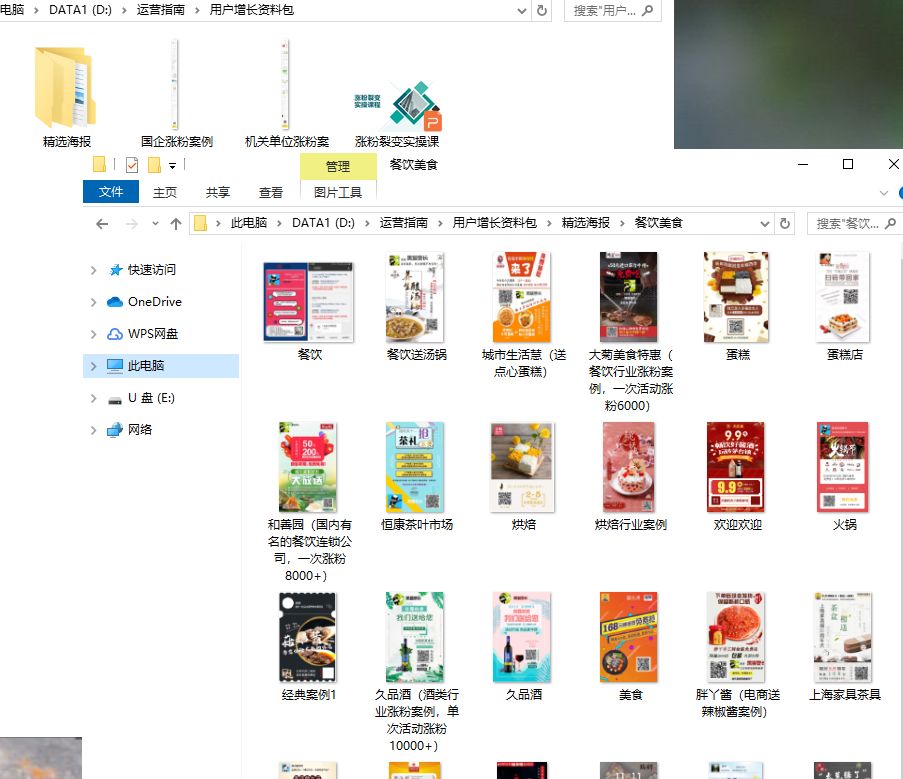Viewport: 903px width, 779px height.
Task: Click 餐饮美食 in address breadcrumb
Action: pyautogui.click(x=658, y=223)
